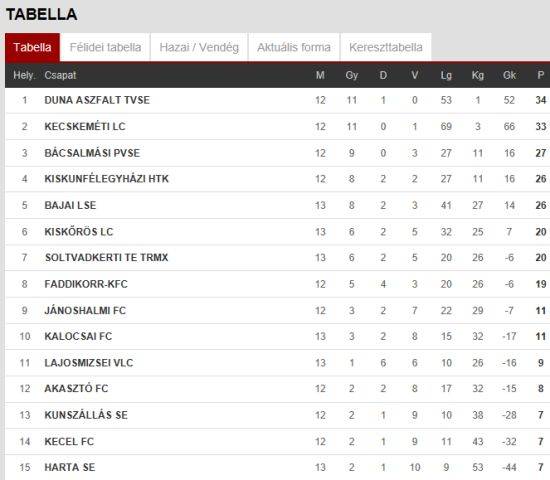
Task: Select JÁNOSHALMI FC team name
Action: pyautogui.click(x=85, y=311)
